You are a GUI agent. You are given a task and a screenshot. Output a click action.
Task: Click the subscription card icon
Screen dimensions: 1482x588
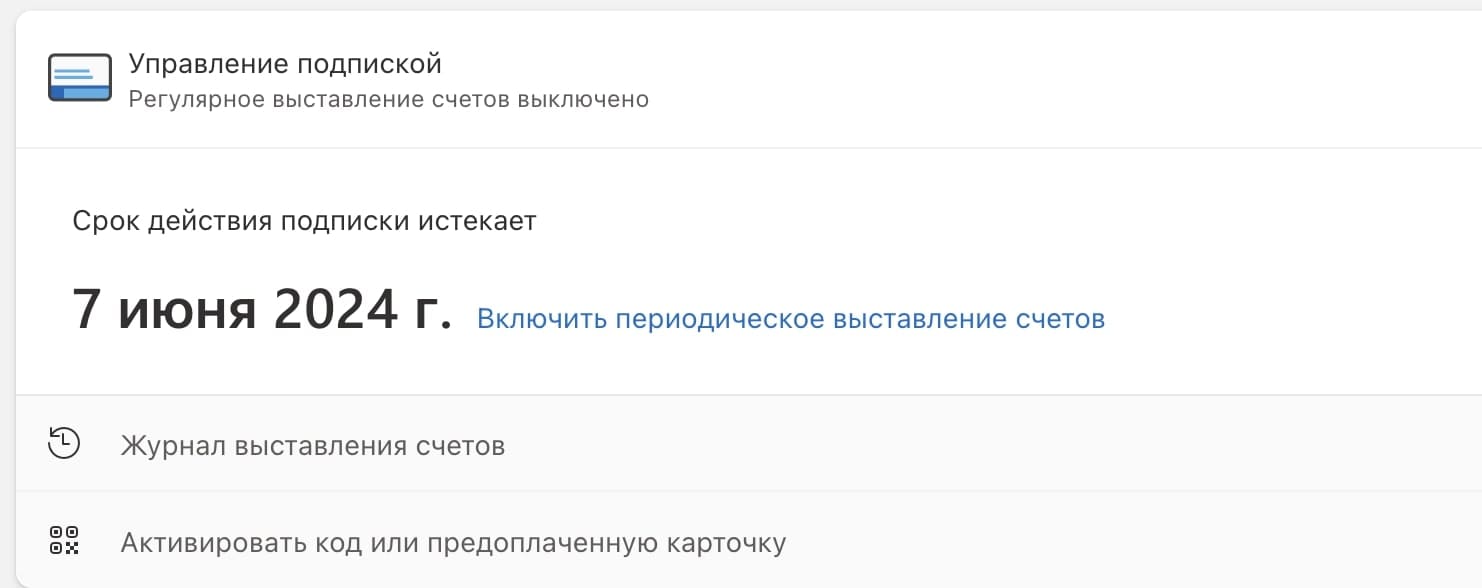(80, 78)
